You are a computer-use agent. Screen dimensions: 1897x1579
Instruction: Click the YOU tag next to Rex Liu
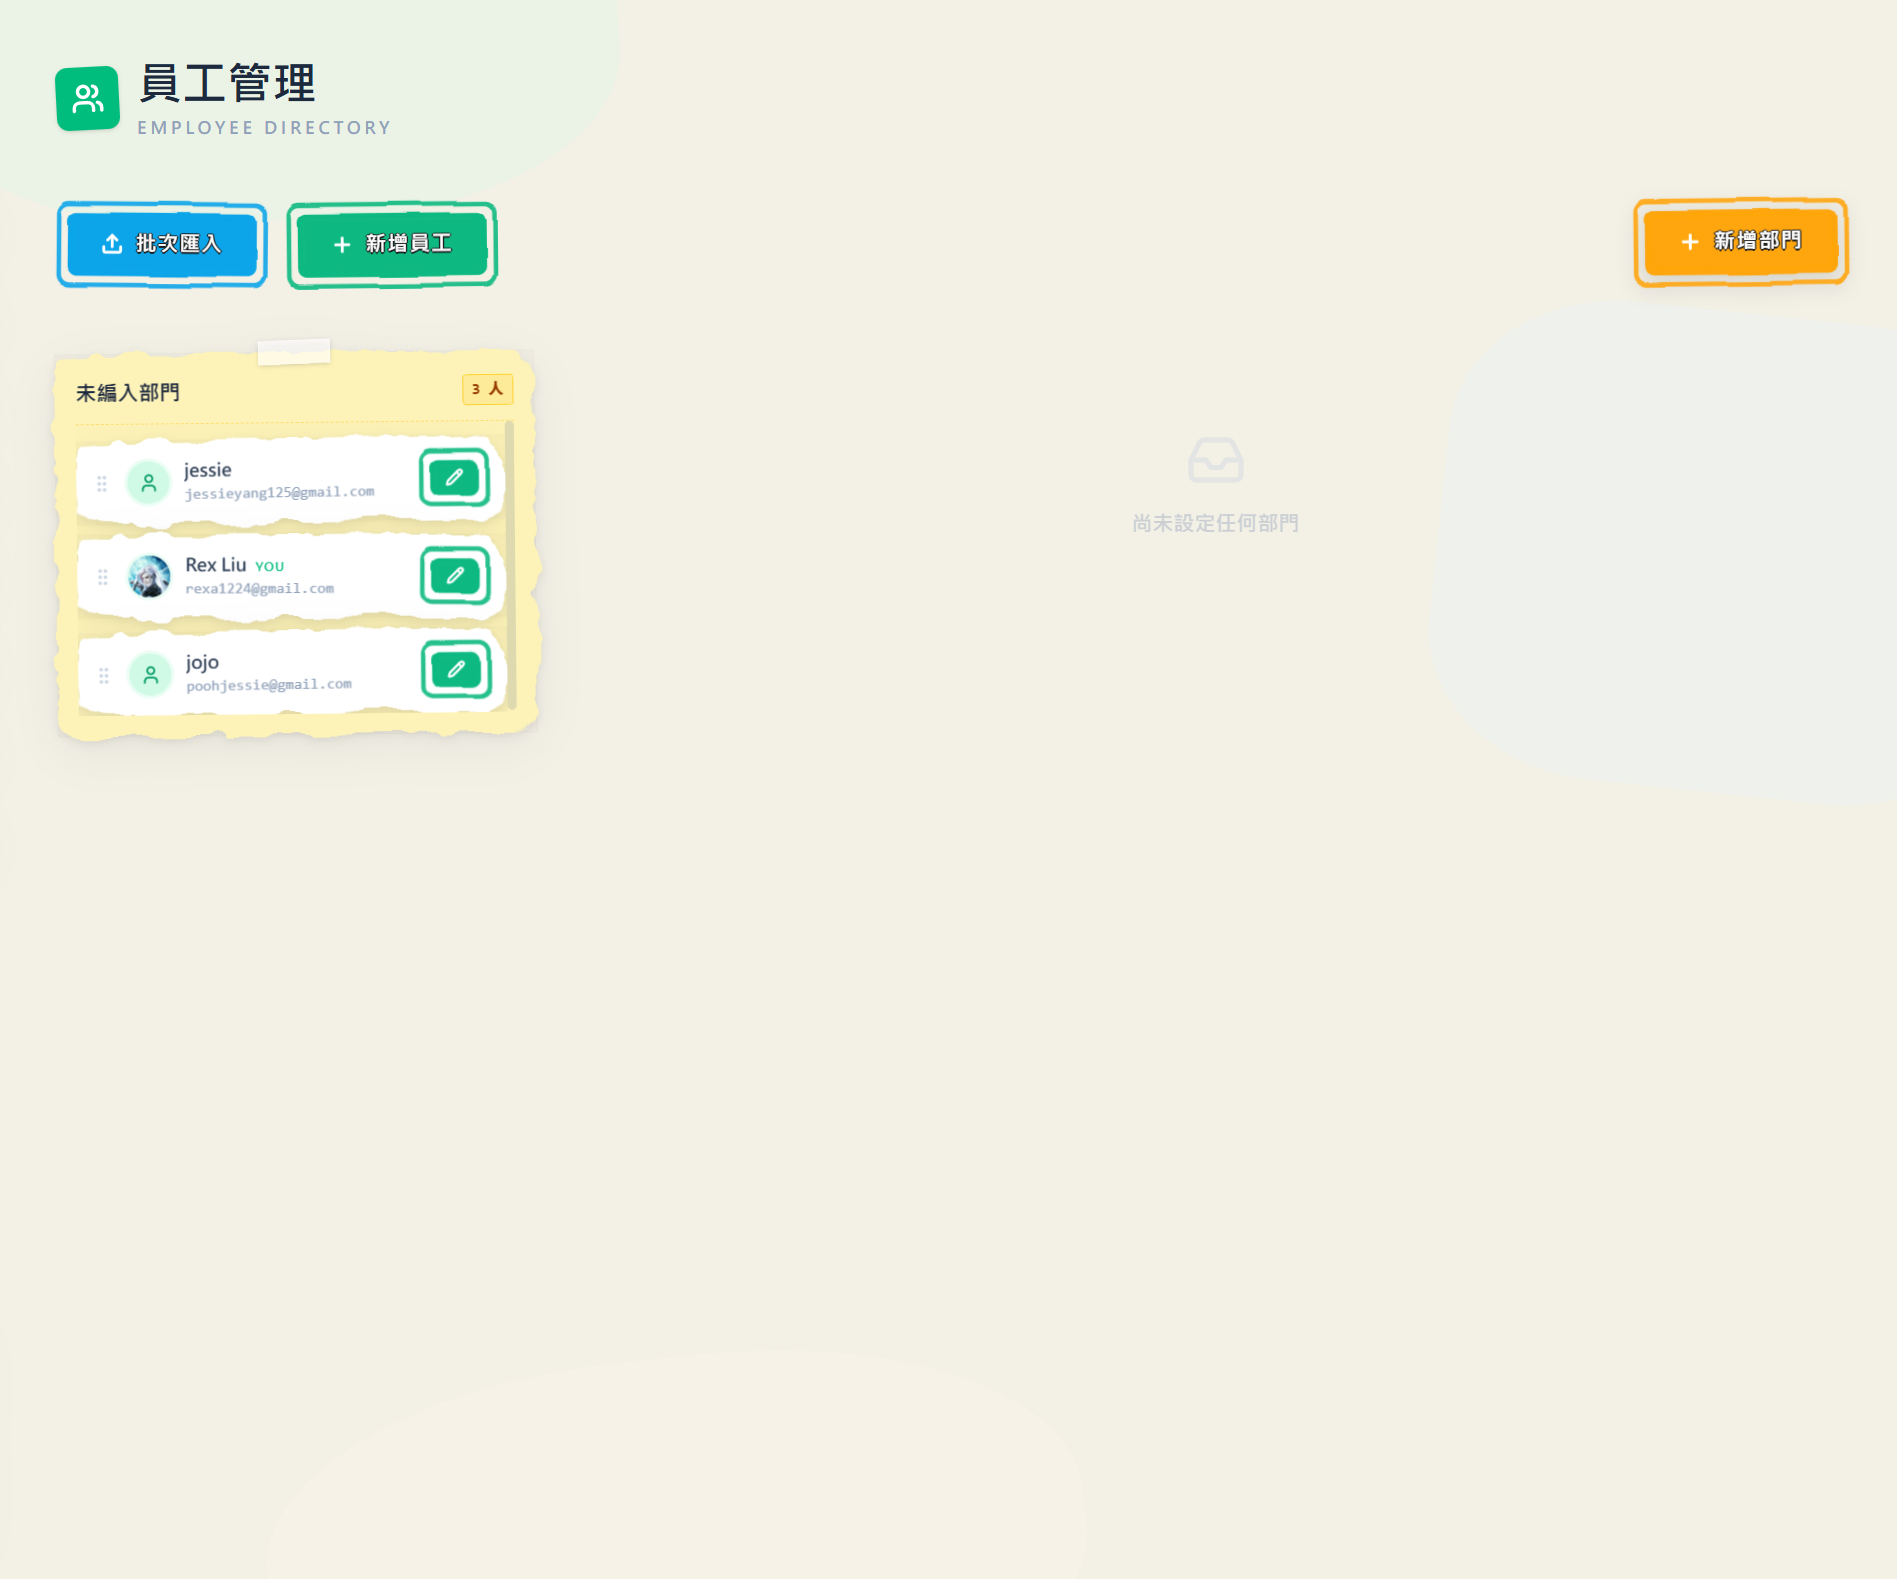(x=270, y=566)
